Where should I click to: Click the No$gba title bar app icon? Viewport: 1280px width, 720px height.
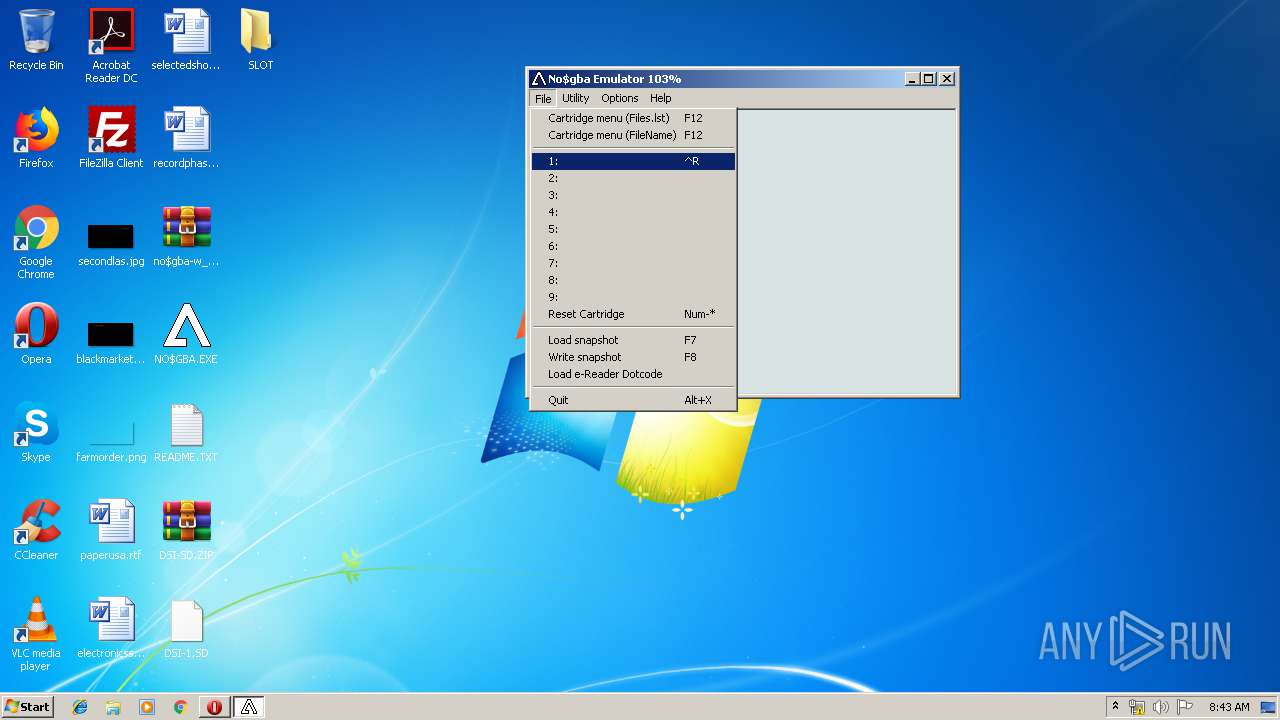coord(539,79)
